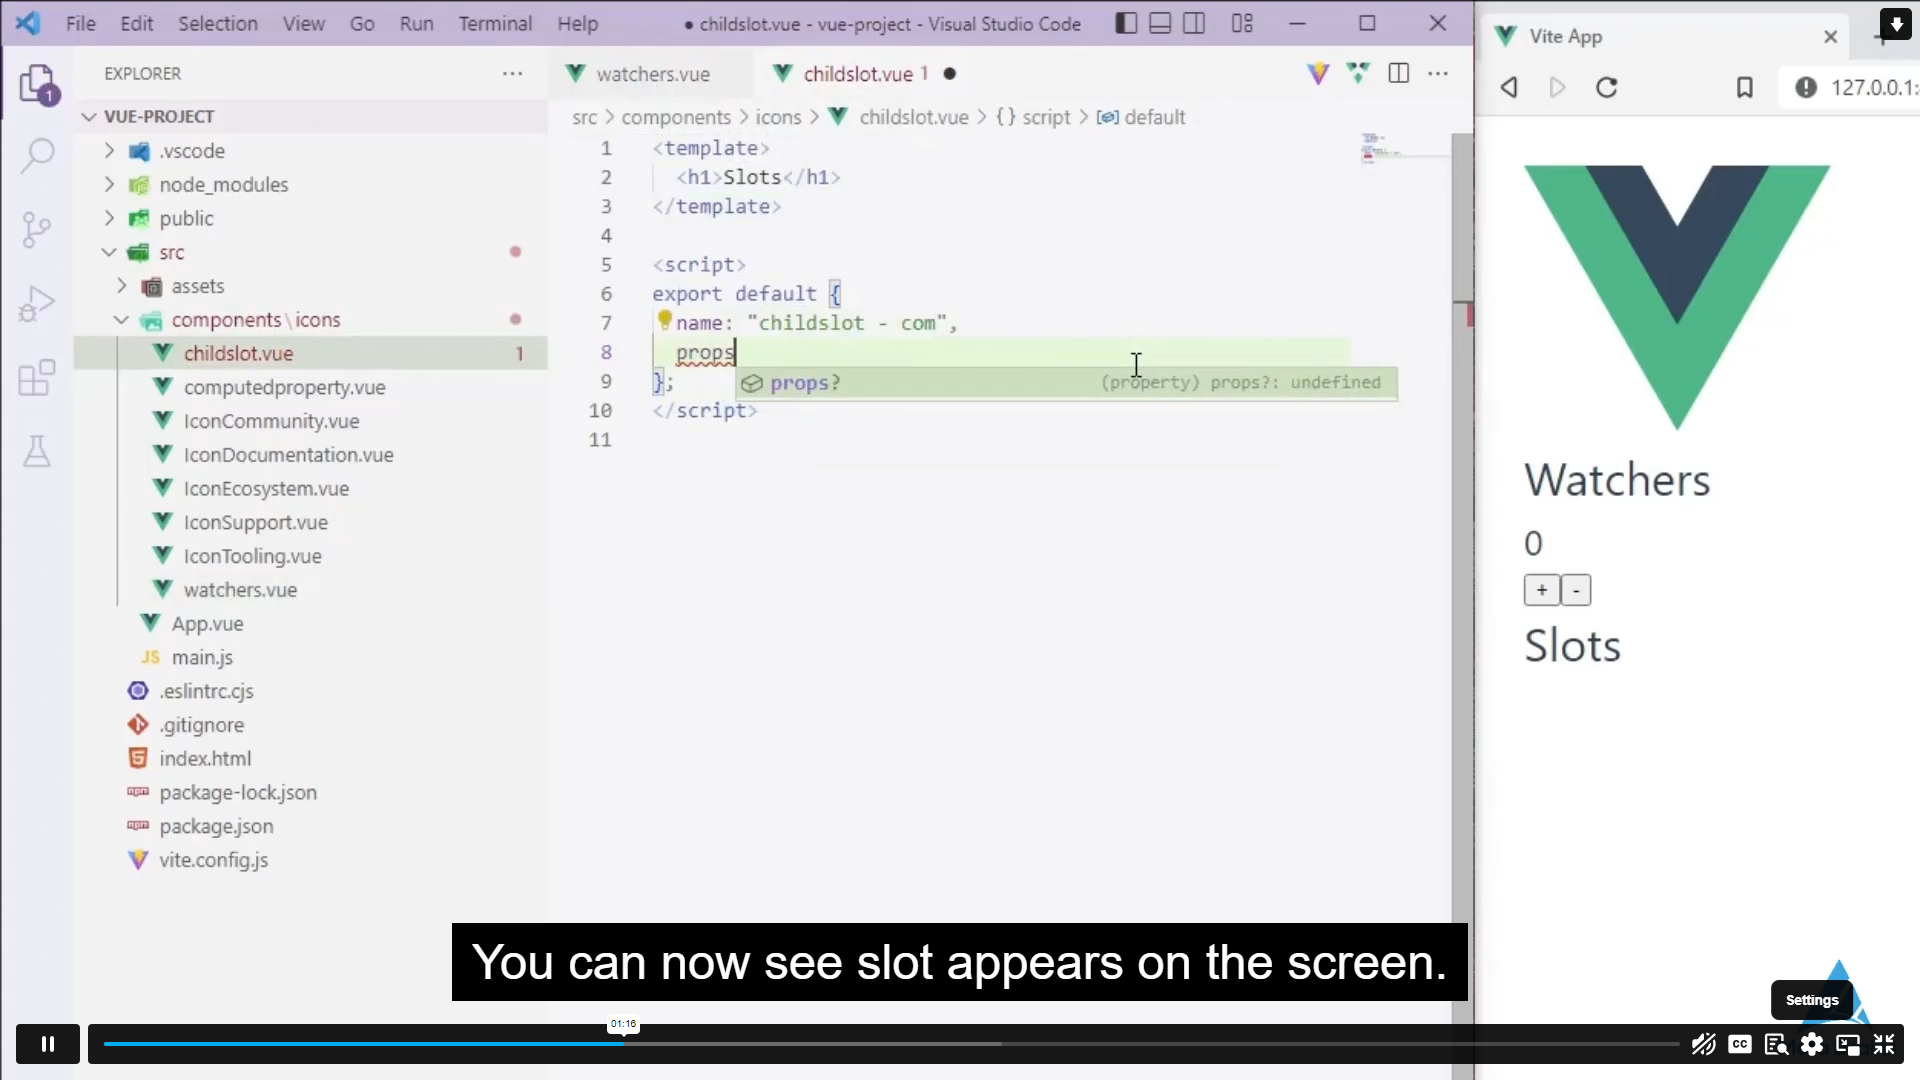The image size is (1920, 1080).
Task: Bookmark the Vite App page
Action: tap(1744, 88)
